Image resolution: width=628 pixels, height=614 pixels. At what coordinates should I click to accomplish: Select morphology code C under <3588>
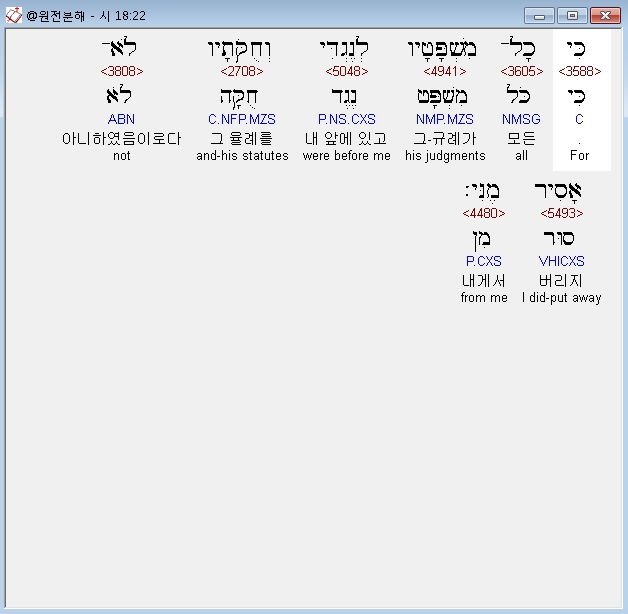579,119
